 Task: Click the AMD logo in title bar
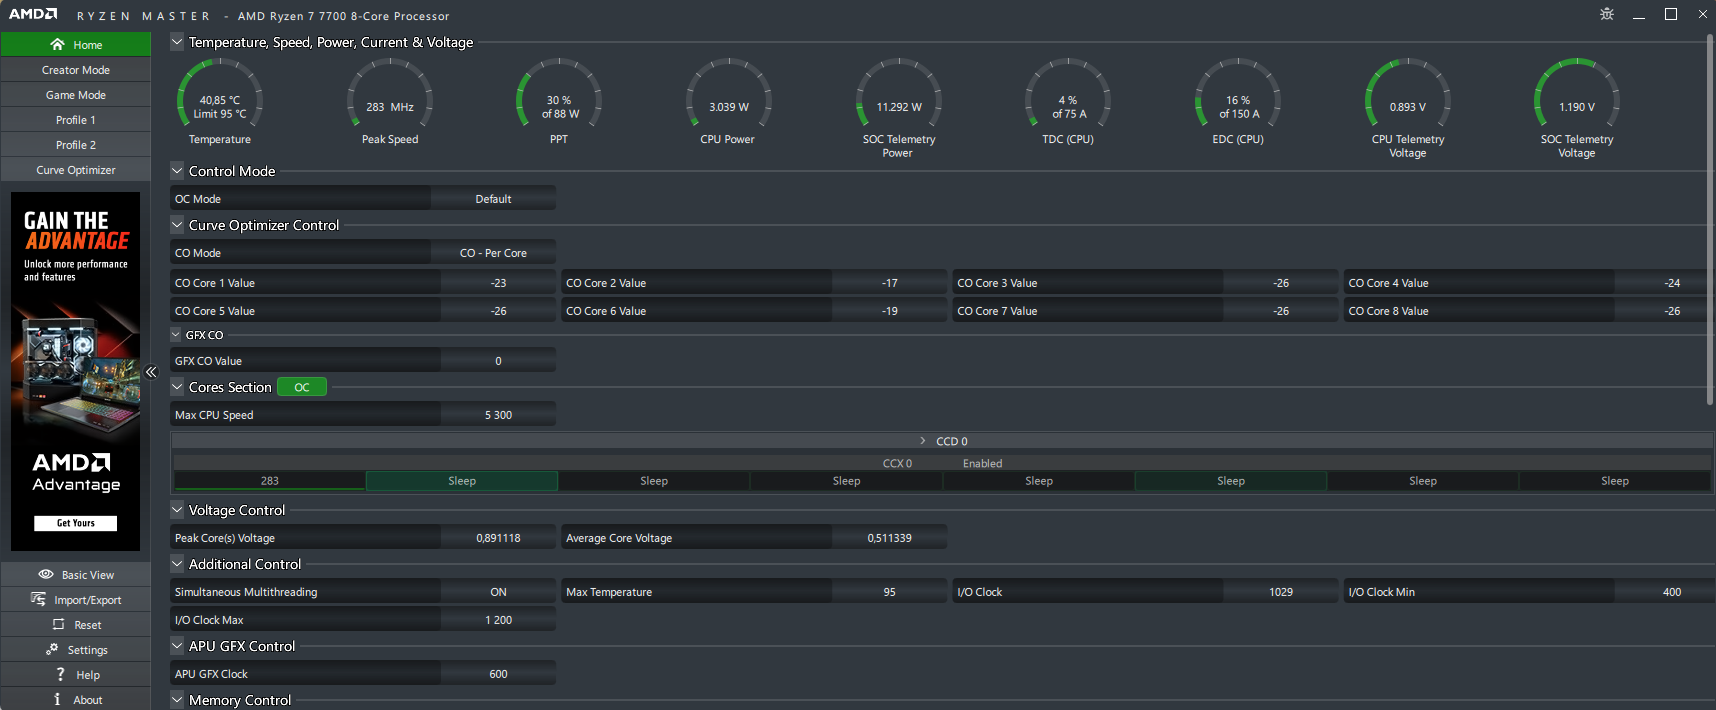coord(33,14)
